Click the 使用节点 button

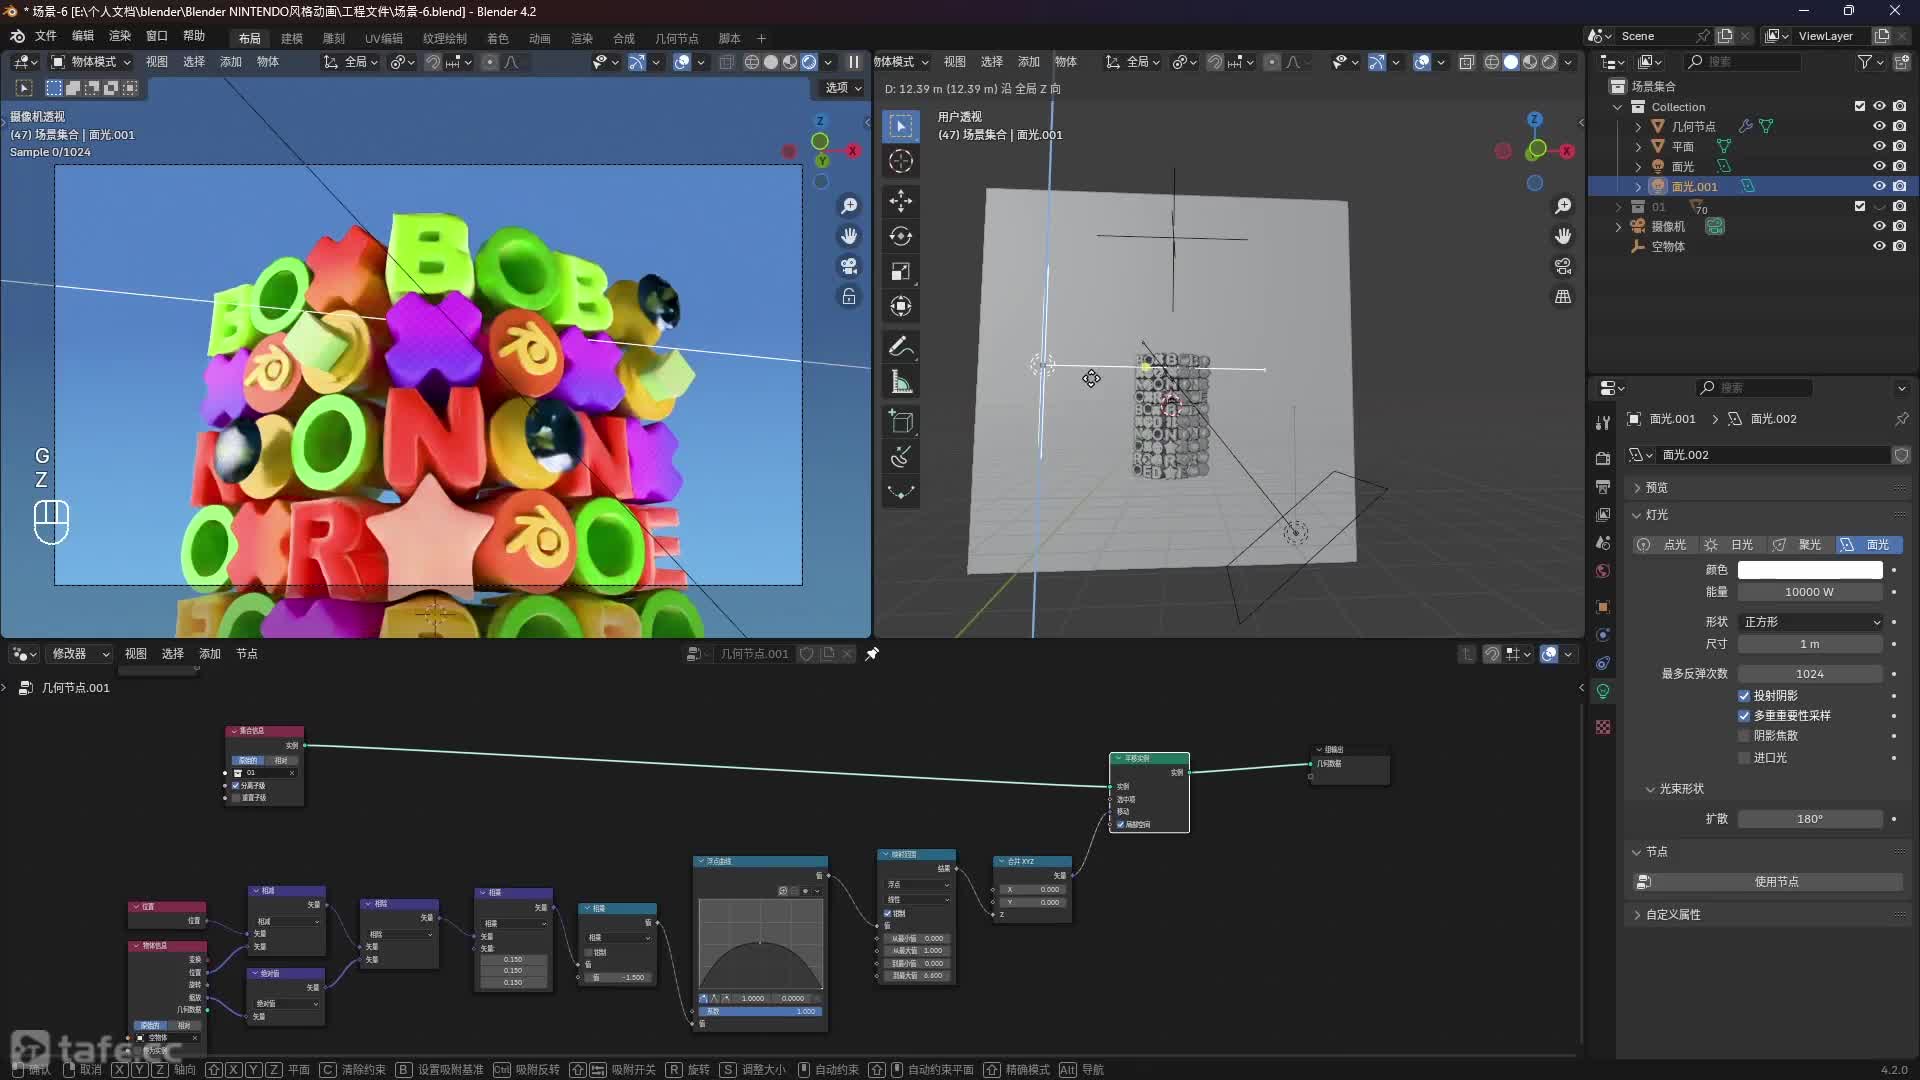[x=1768, y=882]
